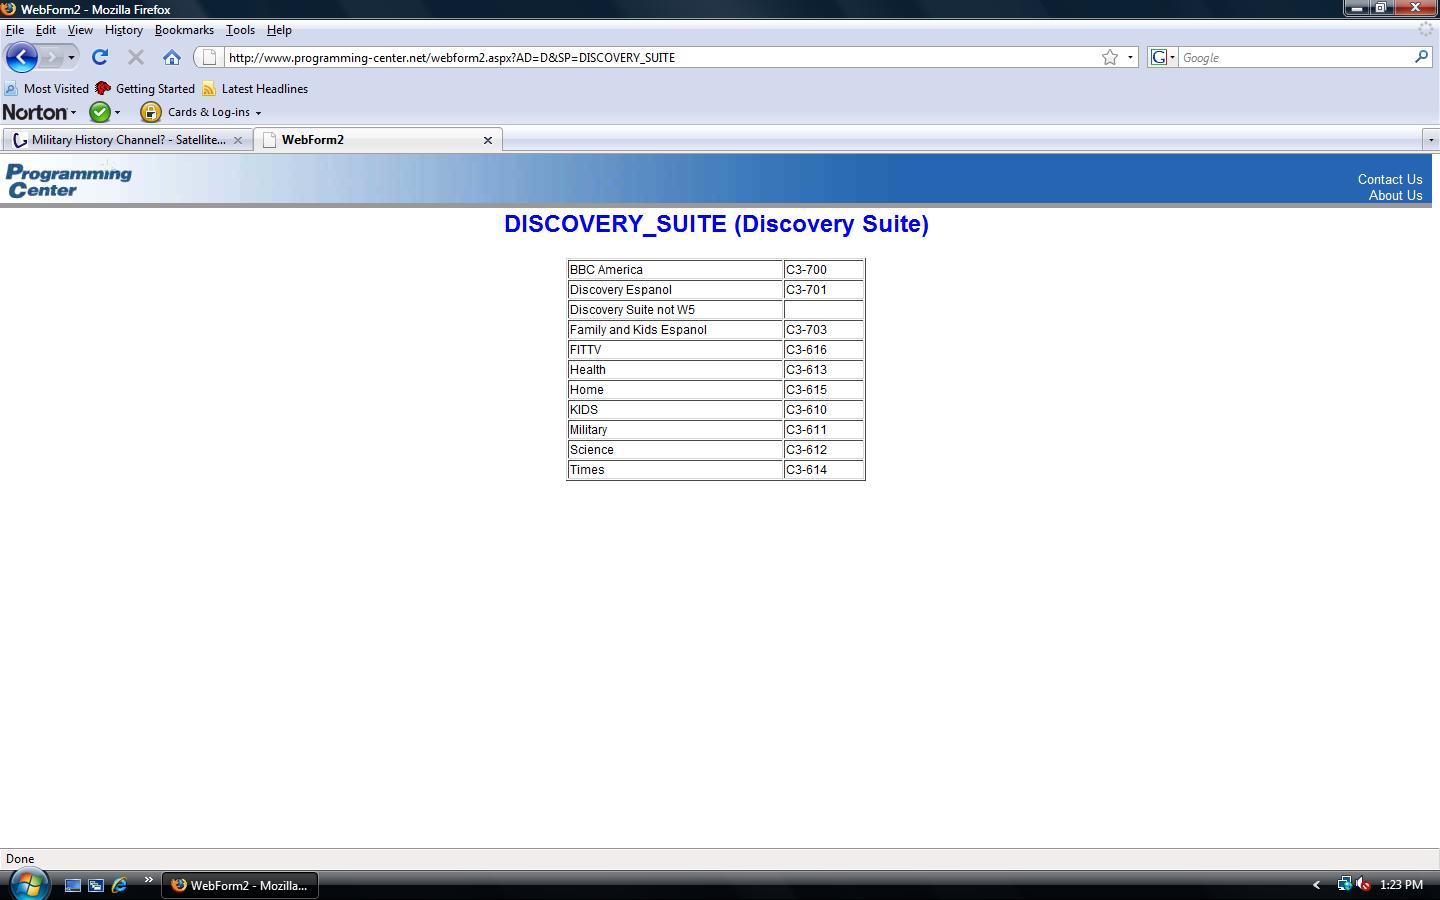This screenshot has width=1440, height=900.
Task: Click the Forward navigation arrow
Action: click(52, 57)
